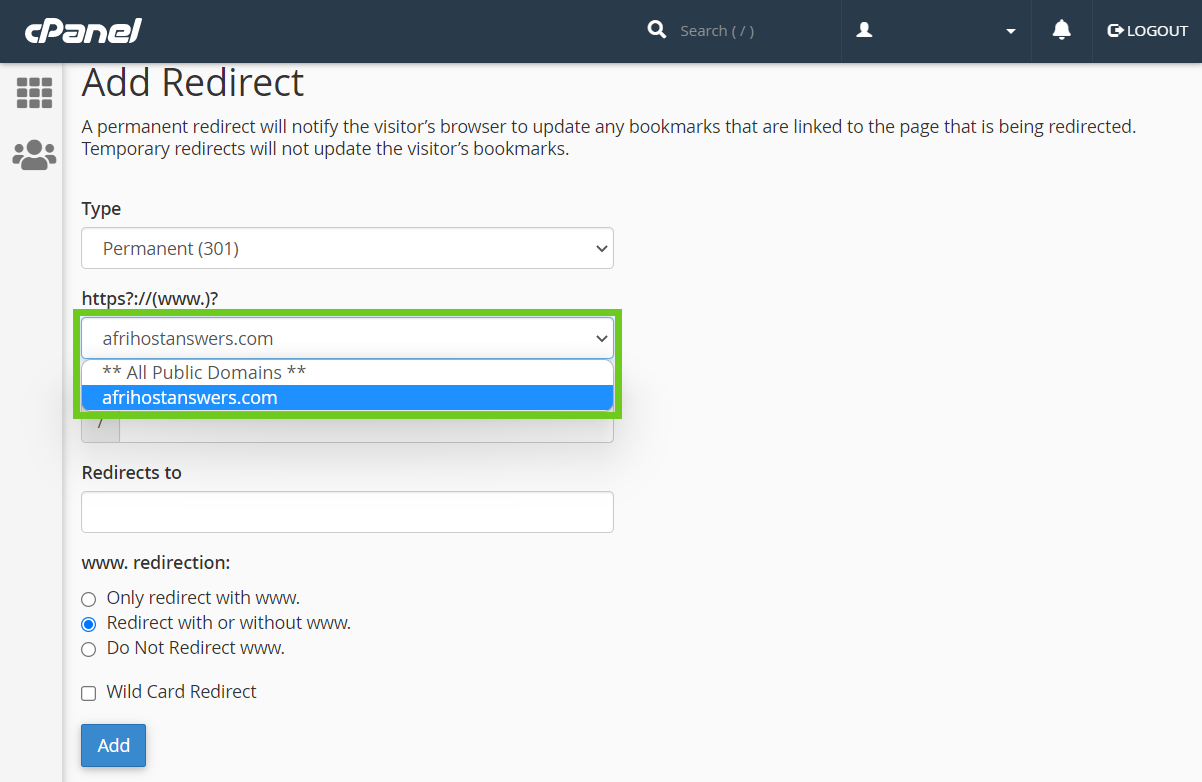Enable the Wild Card Redirect checkbox
Image resolution: width=1202 pixels, height=782 pixels.
89,693
